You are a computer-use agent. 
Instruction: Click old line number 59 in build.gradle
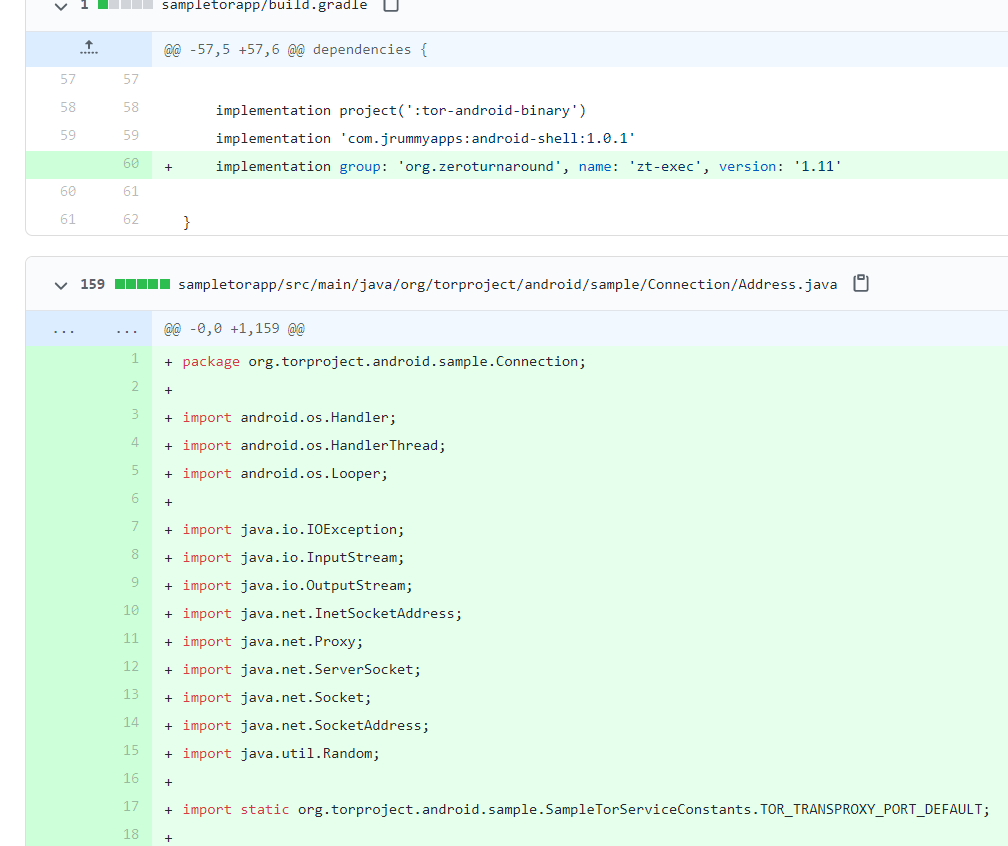pos(68,135)
